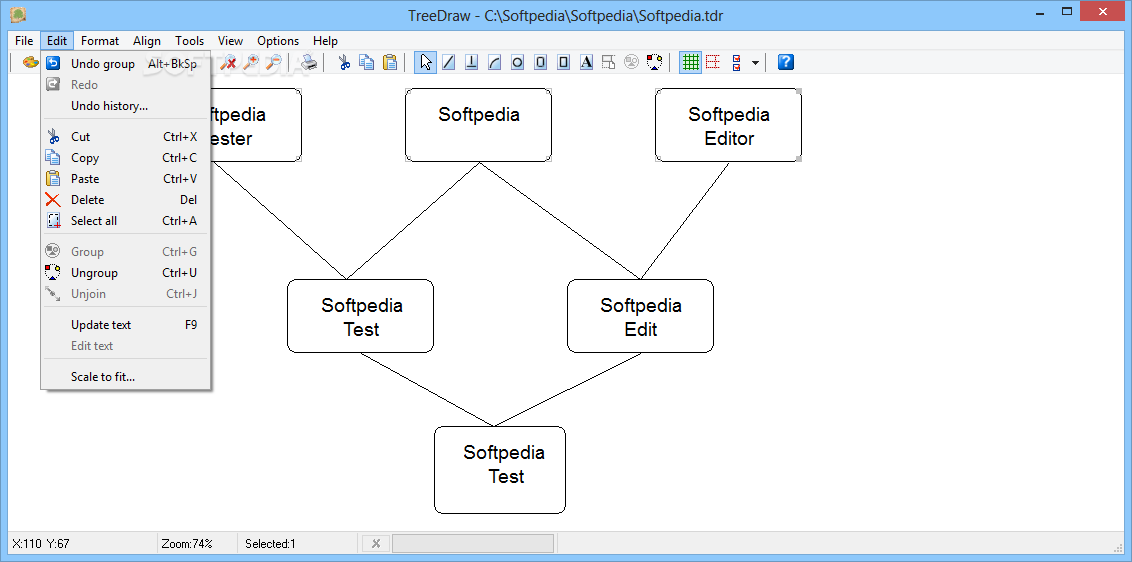Open the File menu
Image resolution: width=1132 pixels, height=562 pixels.
pos(24,40)
